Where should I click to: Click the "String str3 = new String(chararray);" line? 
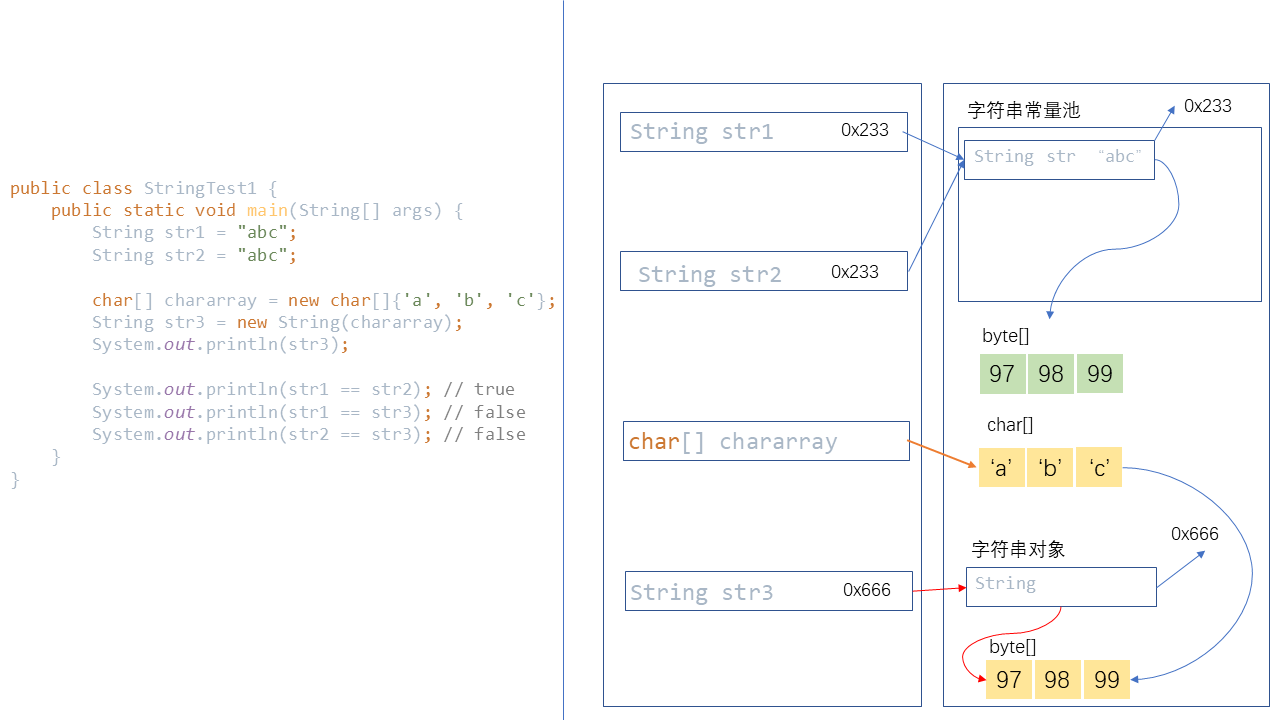(278, 322)
